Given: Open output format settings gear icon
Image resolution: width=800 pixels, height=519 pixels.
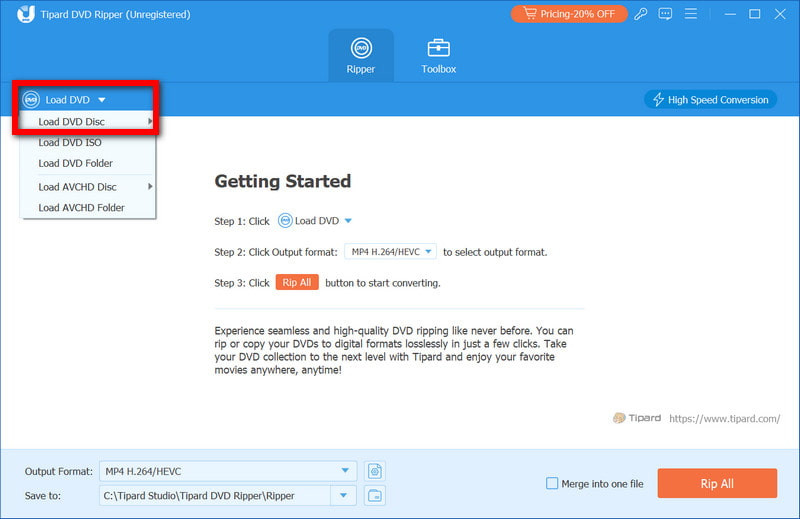Looking at the screenshot, I should coord(375,471).
